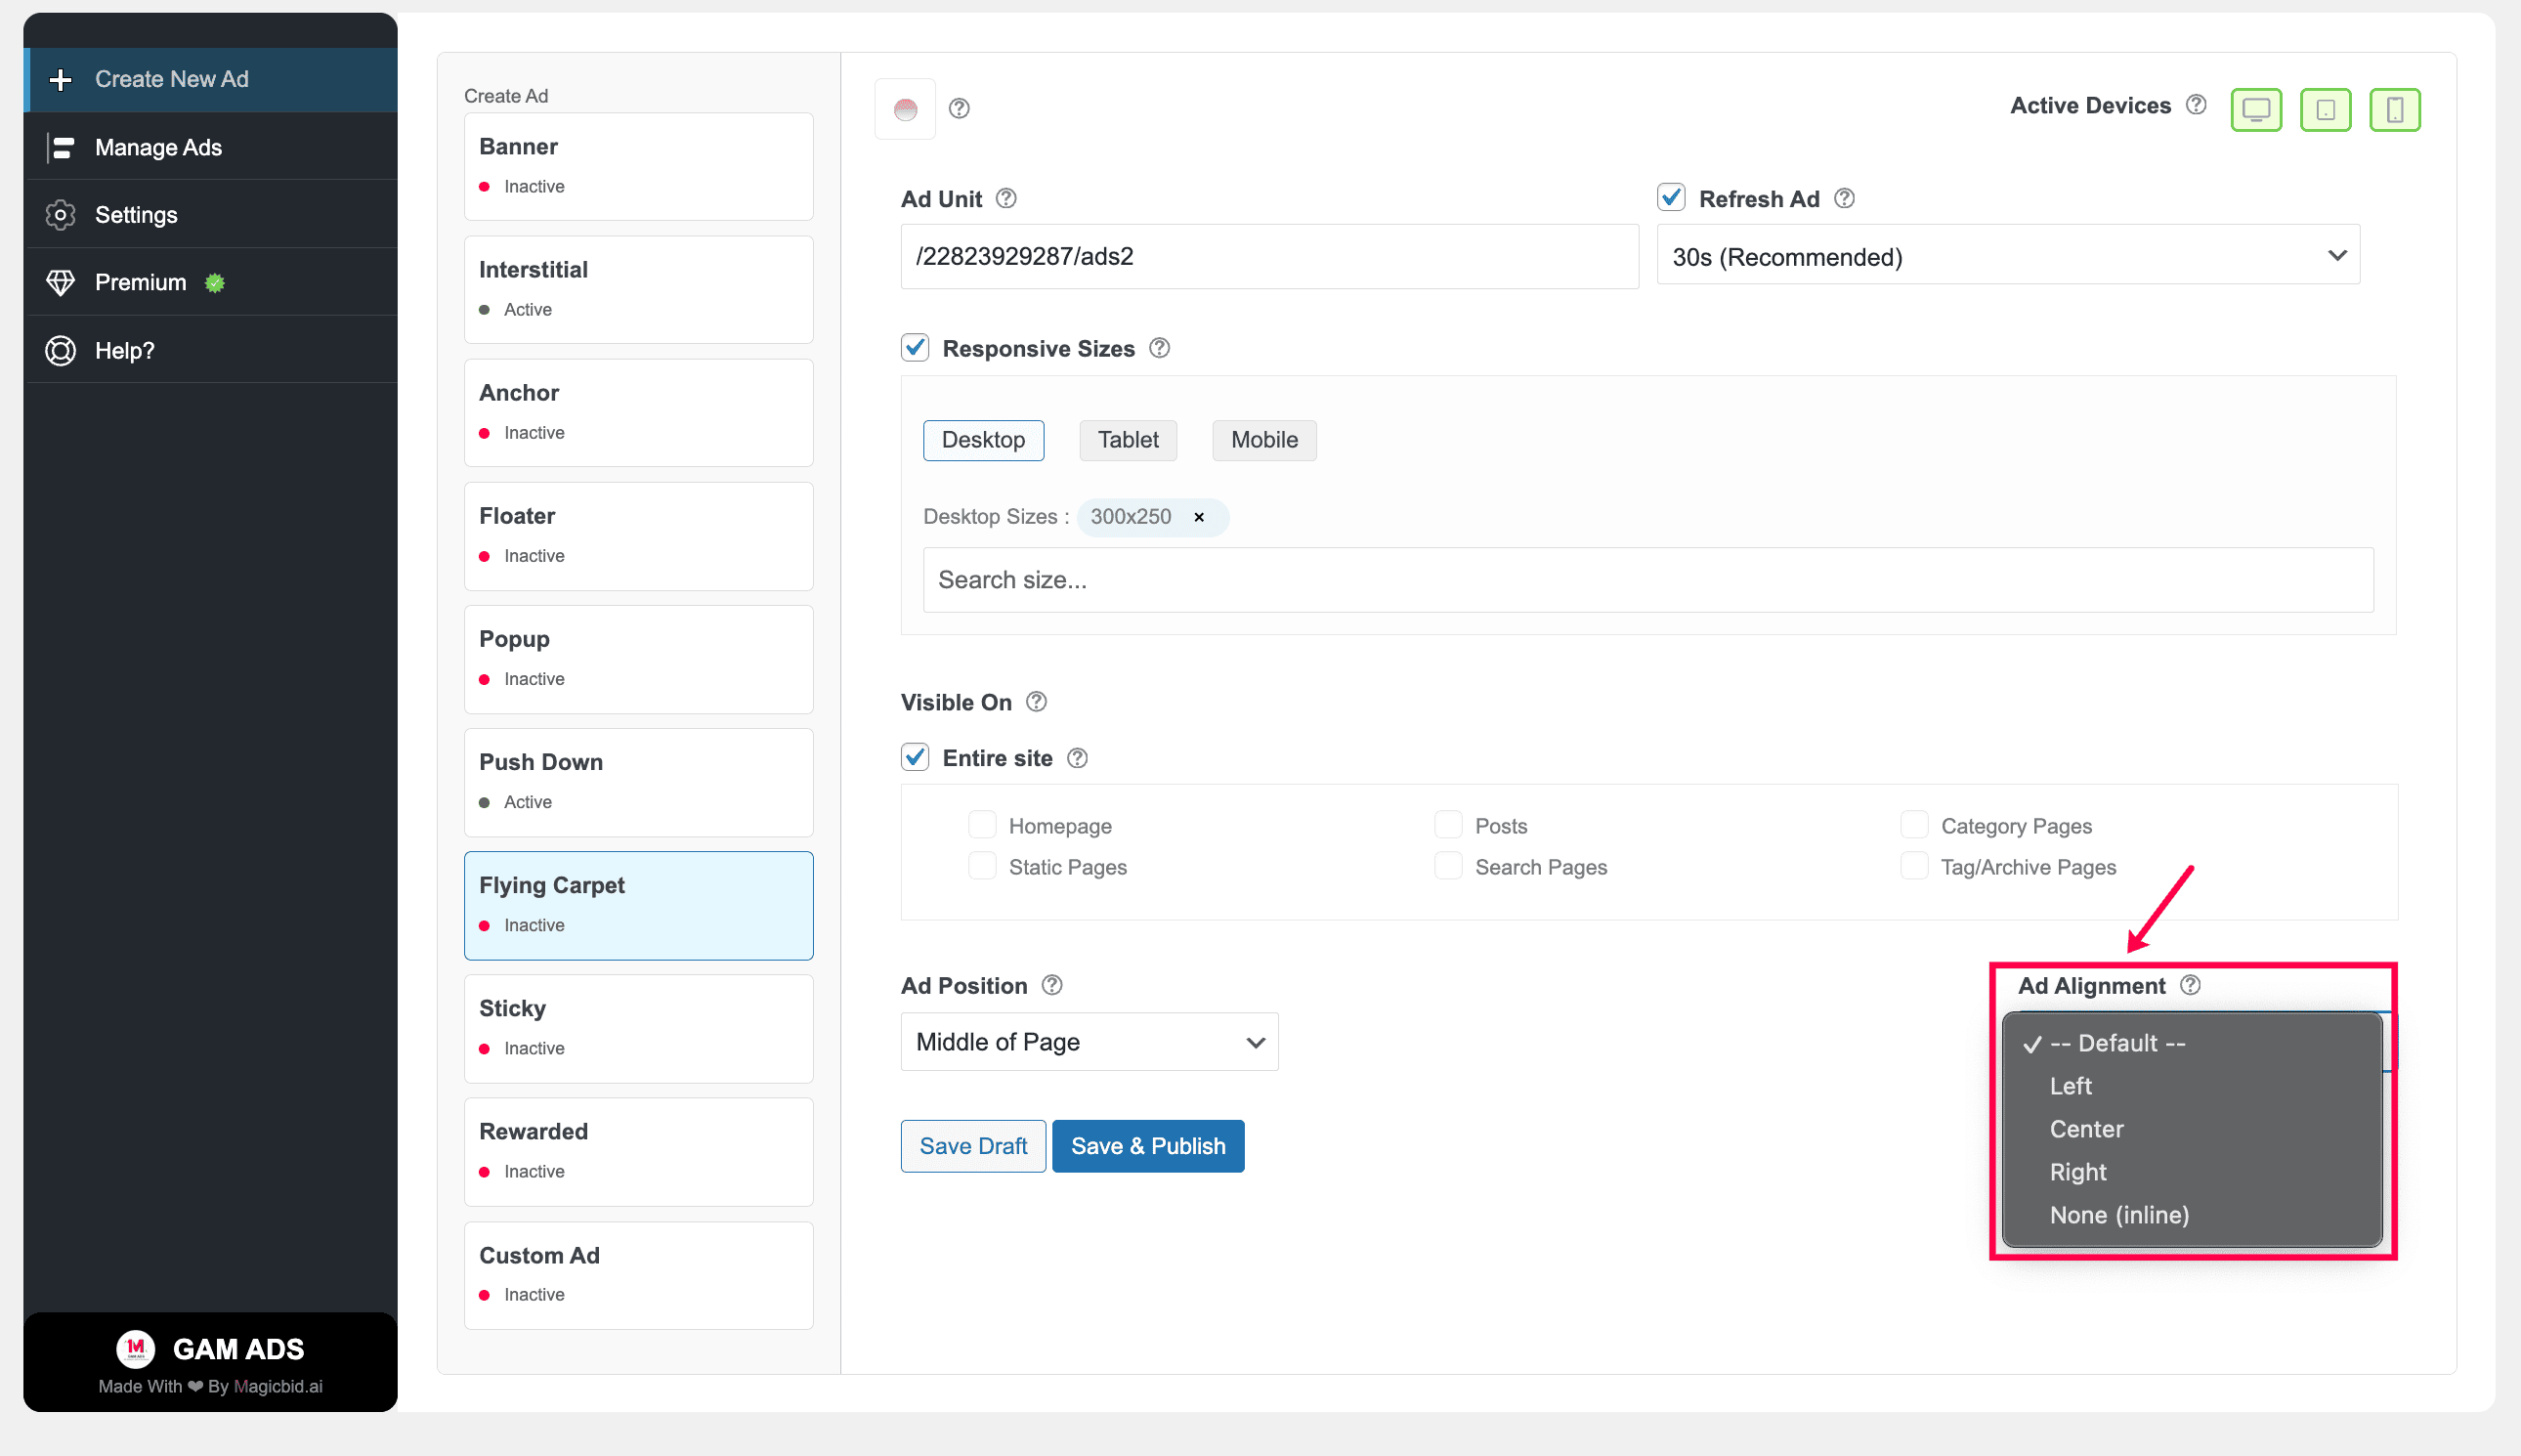The height and width of the screenshot is (1456, 2521).
Task: Toggle the desktop device icon
Action: click(x=2256, y=109)
